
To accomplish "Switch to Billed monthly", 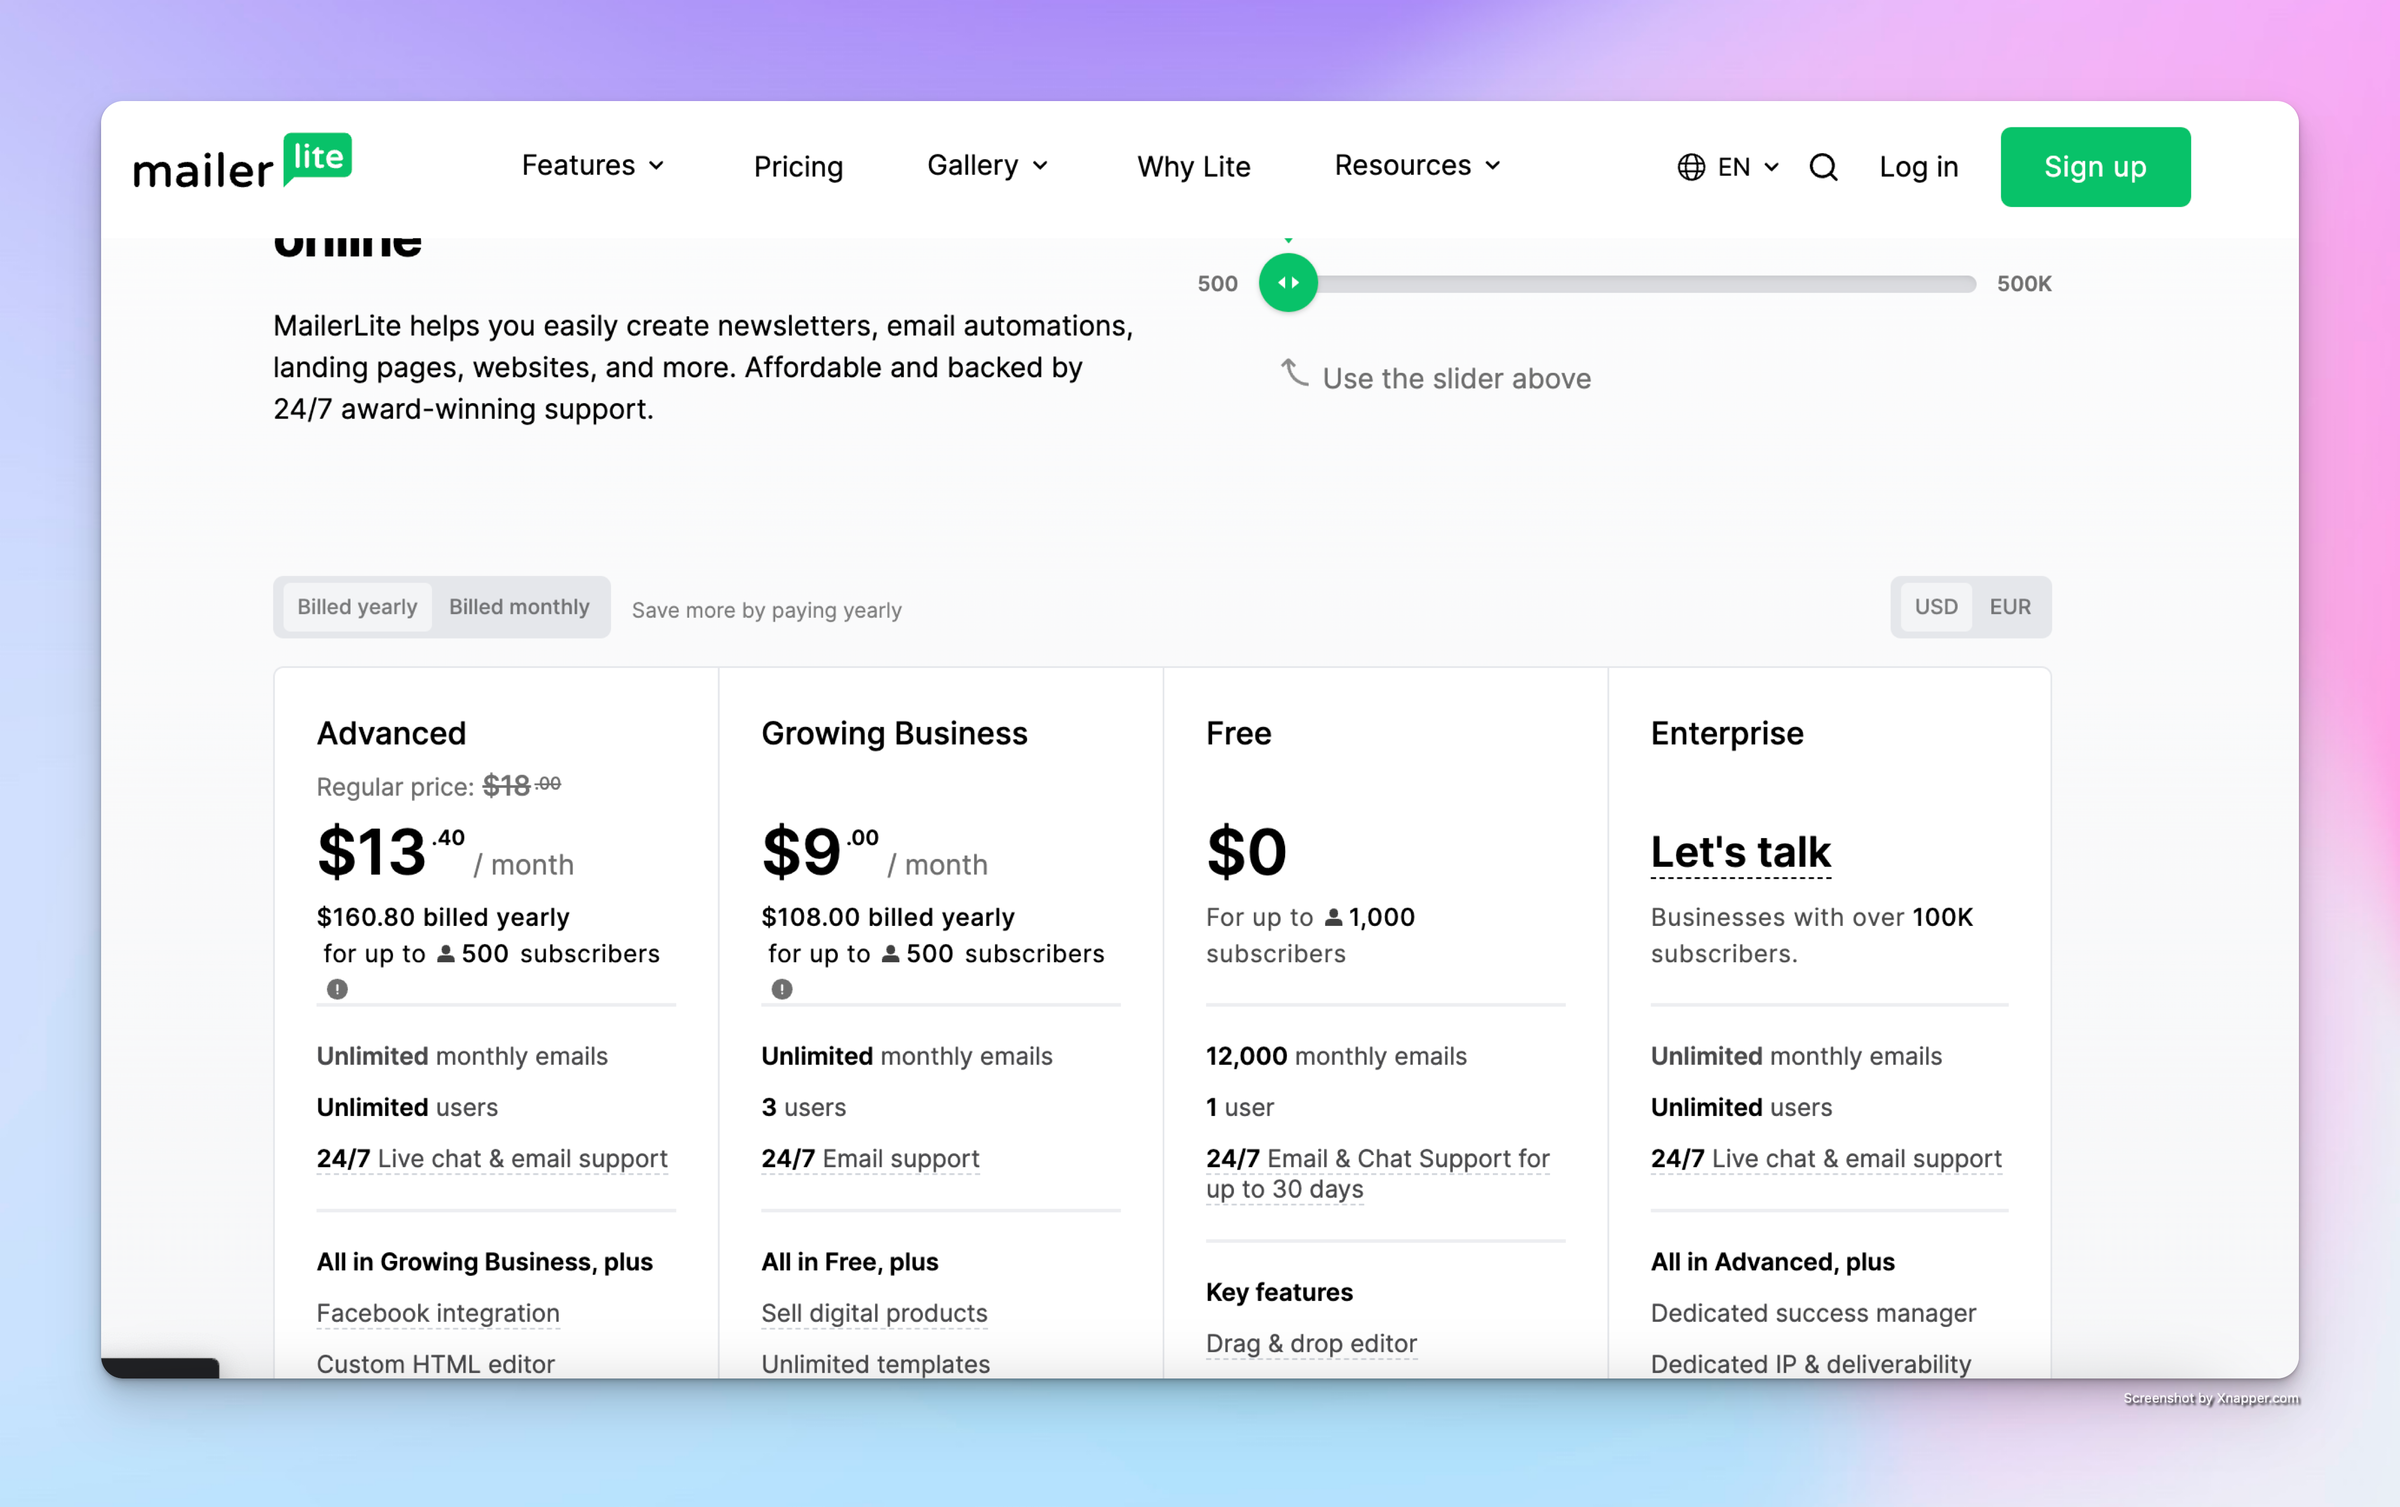I will pyautogui.click(x=519, y=607).
